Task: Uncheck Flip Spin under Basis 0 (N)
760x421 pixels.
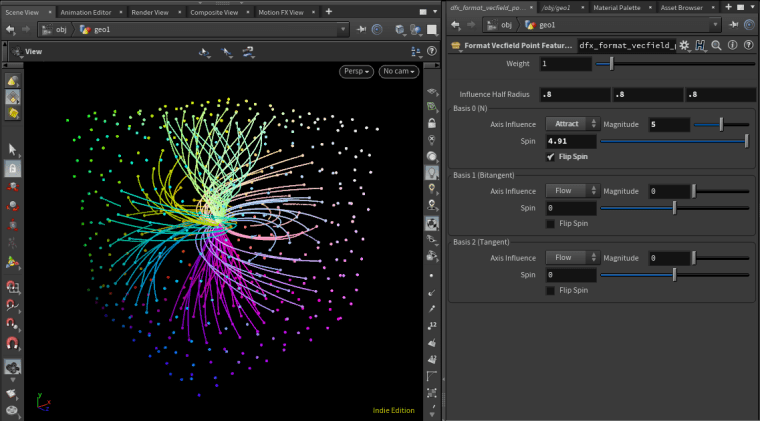Action: point(552,157)
